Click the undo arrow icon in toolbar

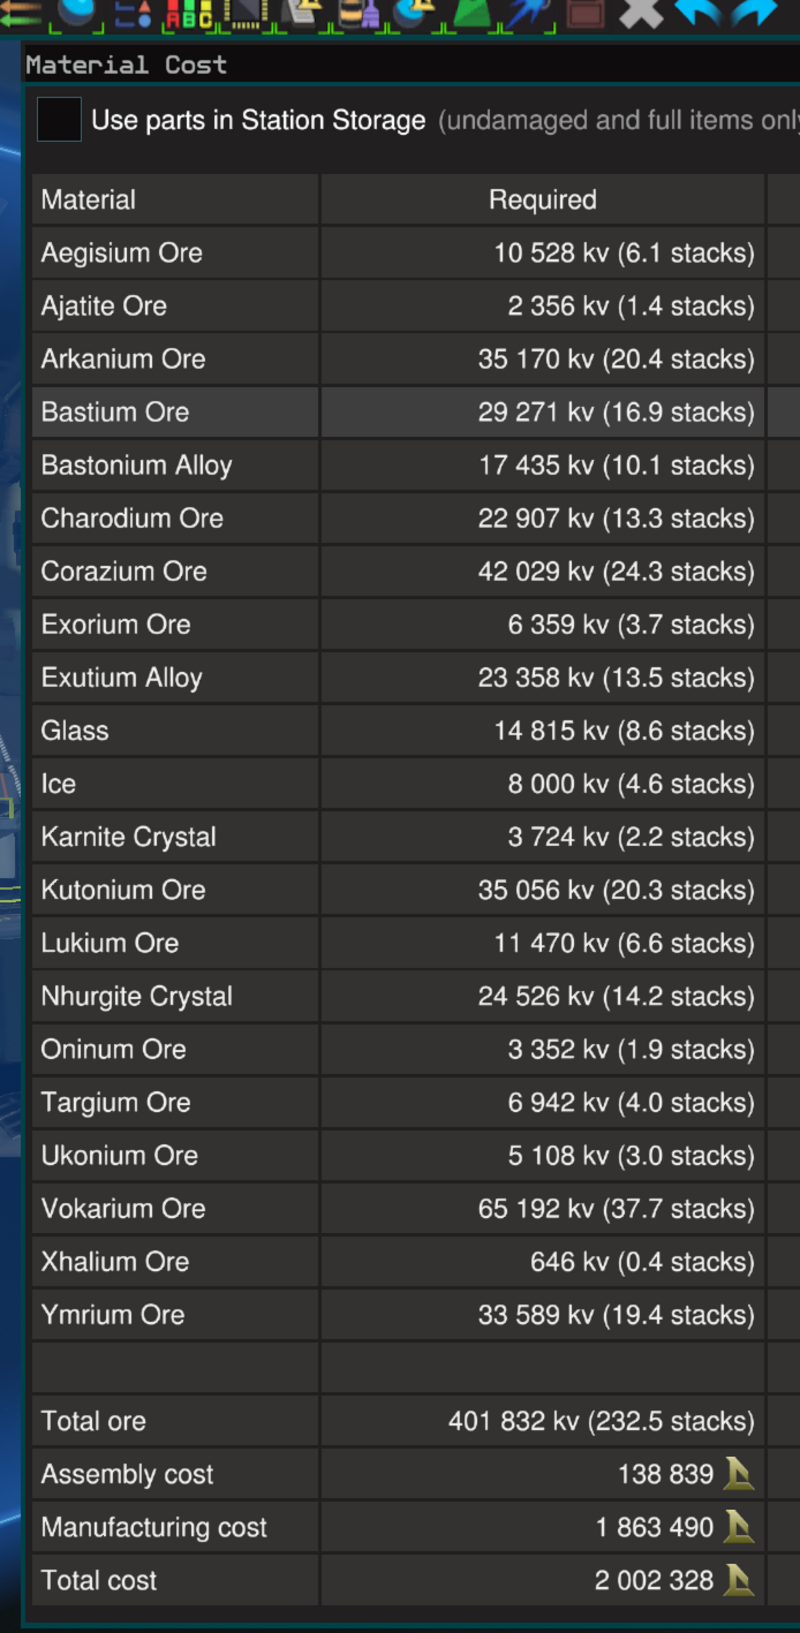pos(698,12)
